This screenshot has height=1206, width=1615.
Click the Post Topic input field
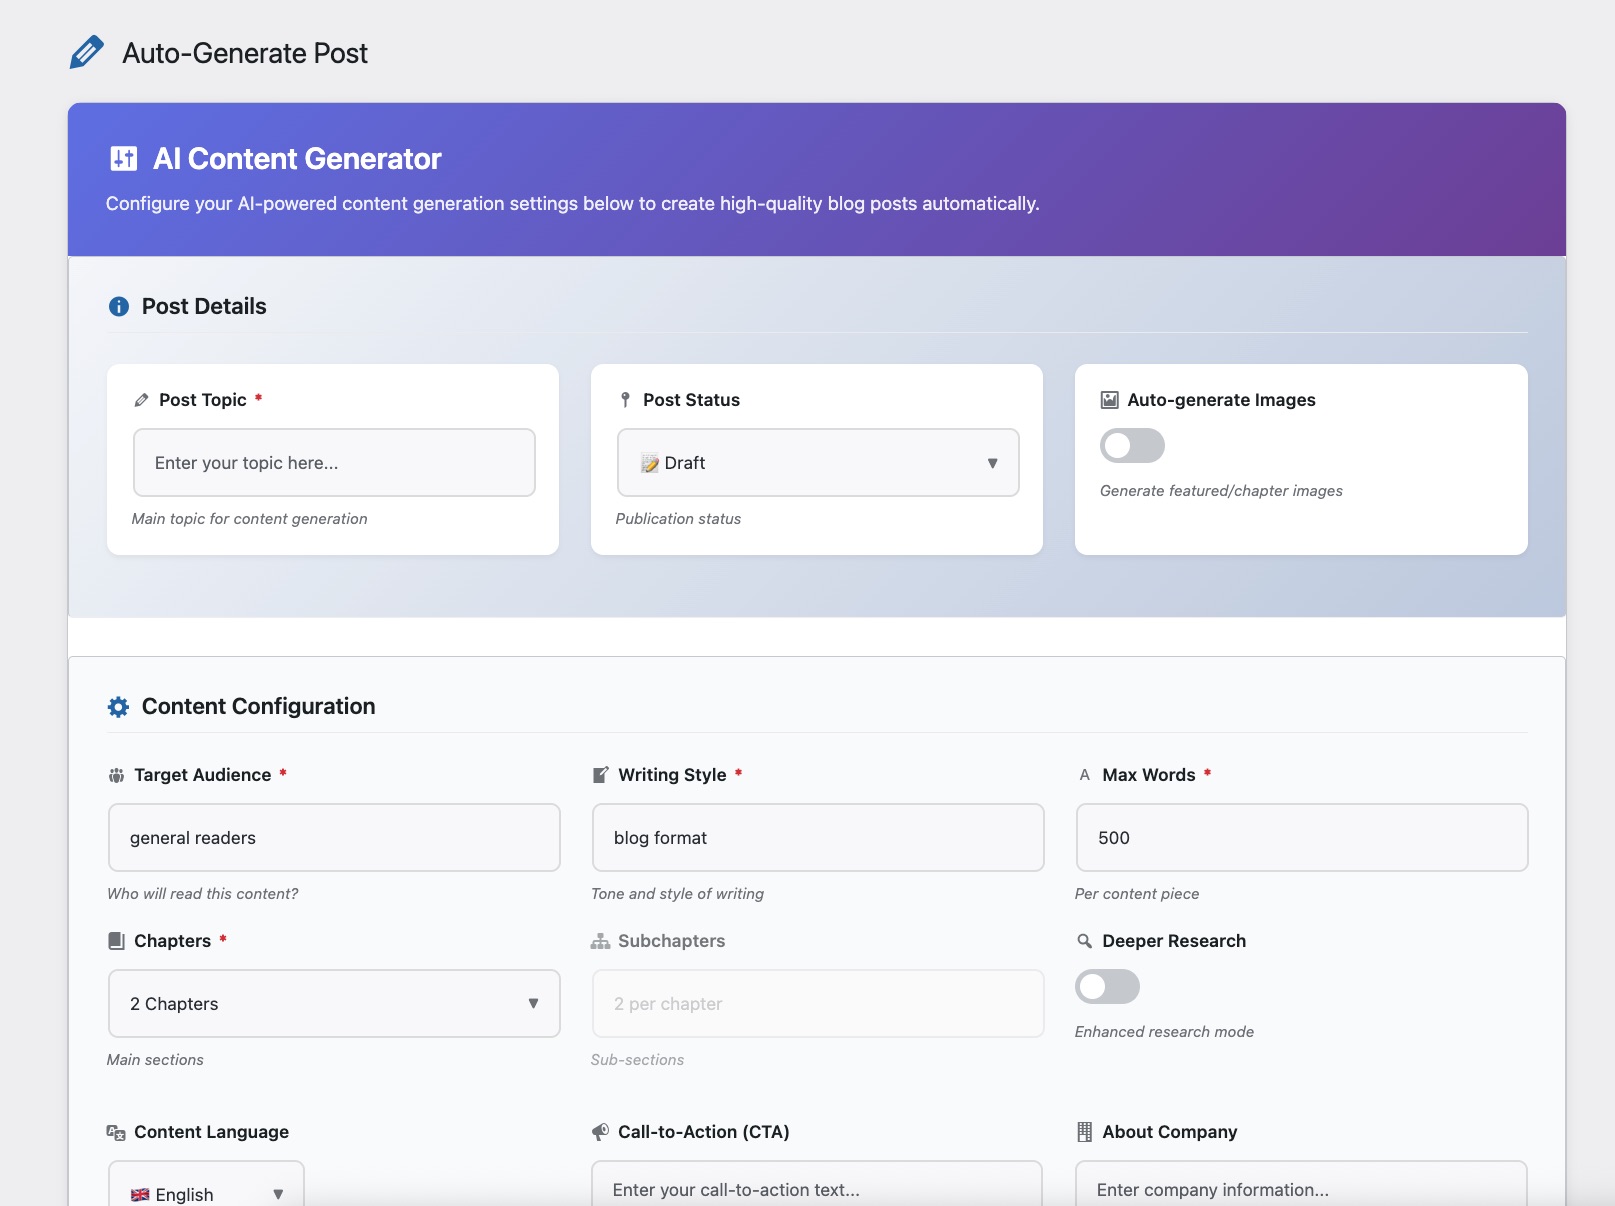point(334,463)
